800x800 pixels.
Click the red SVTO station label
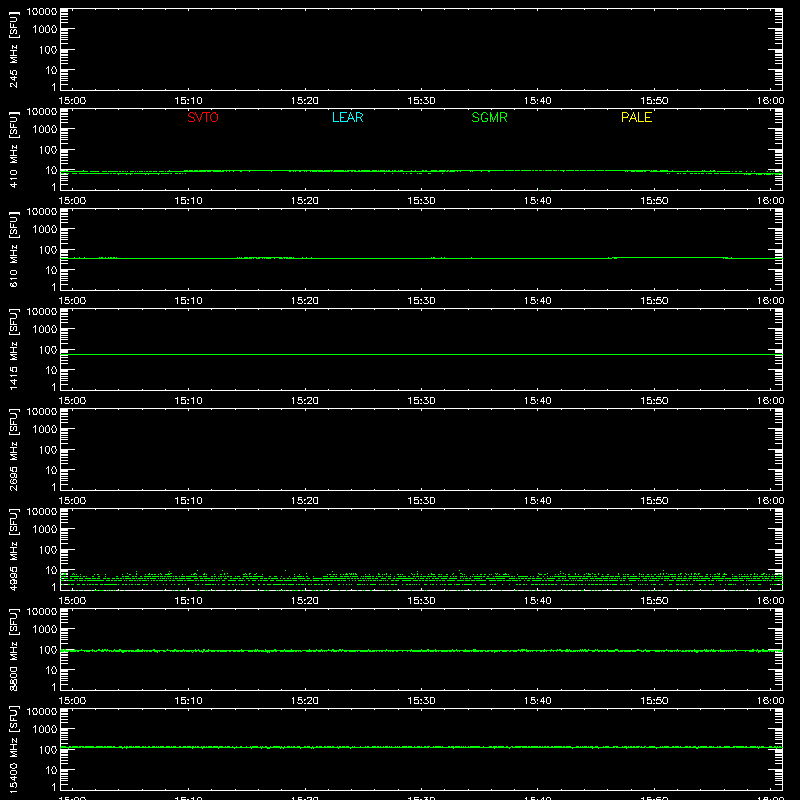(x=203, y=117)
